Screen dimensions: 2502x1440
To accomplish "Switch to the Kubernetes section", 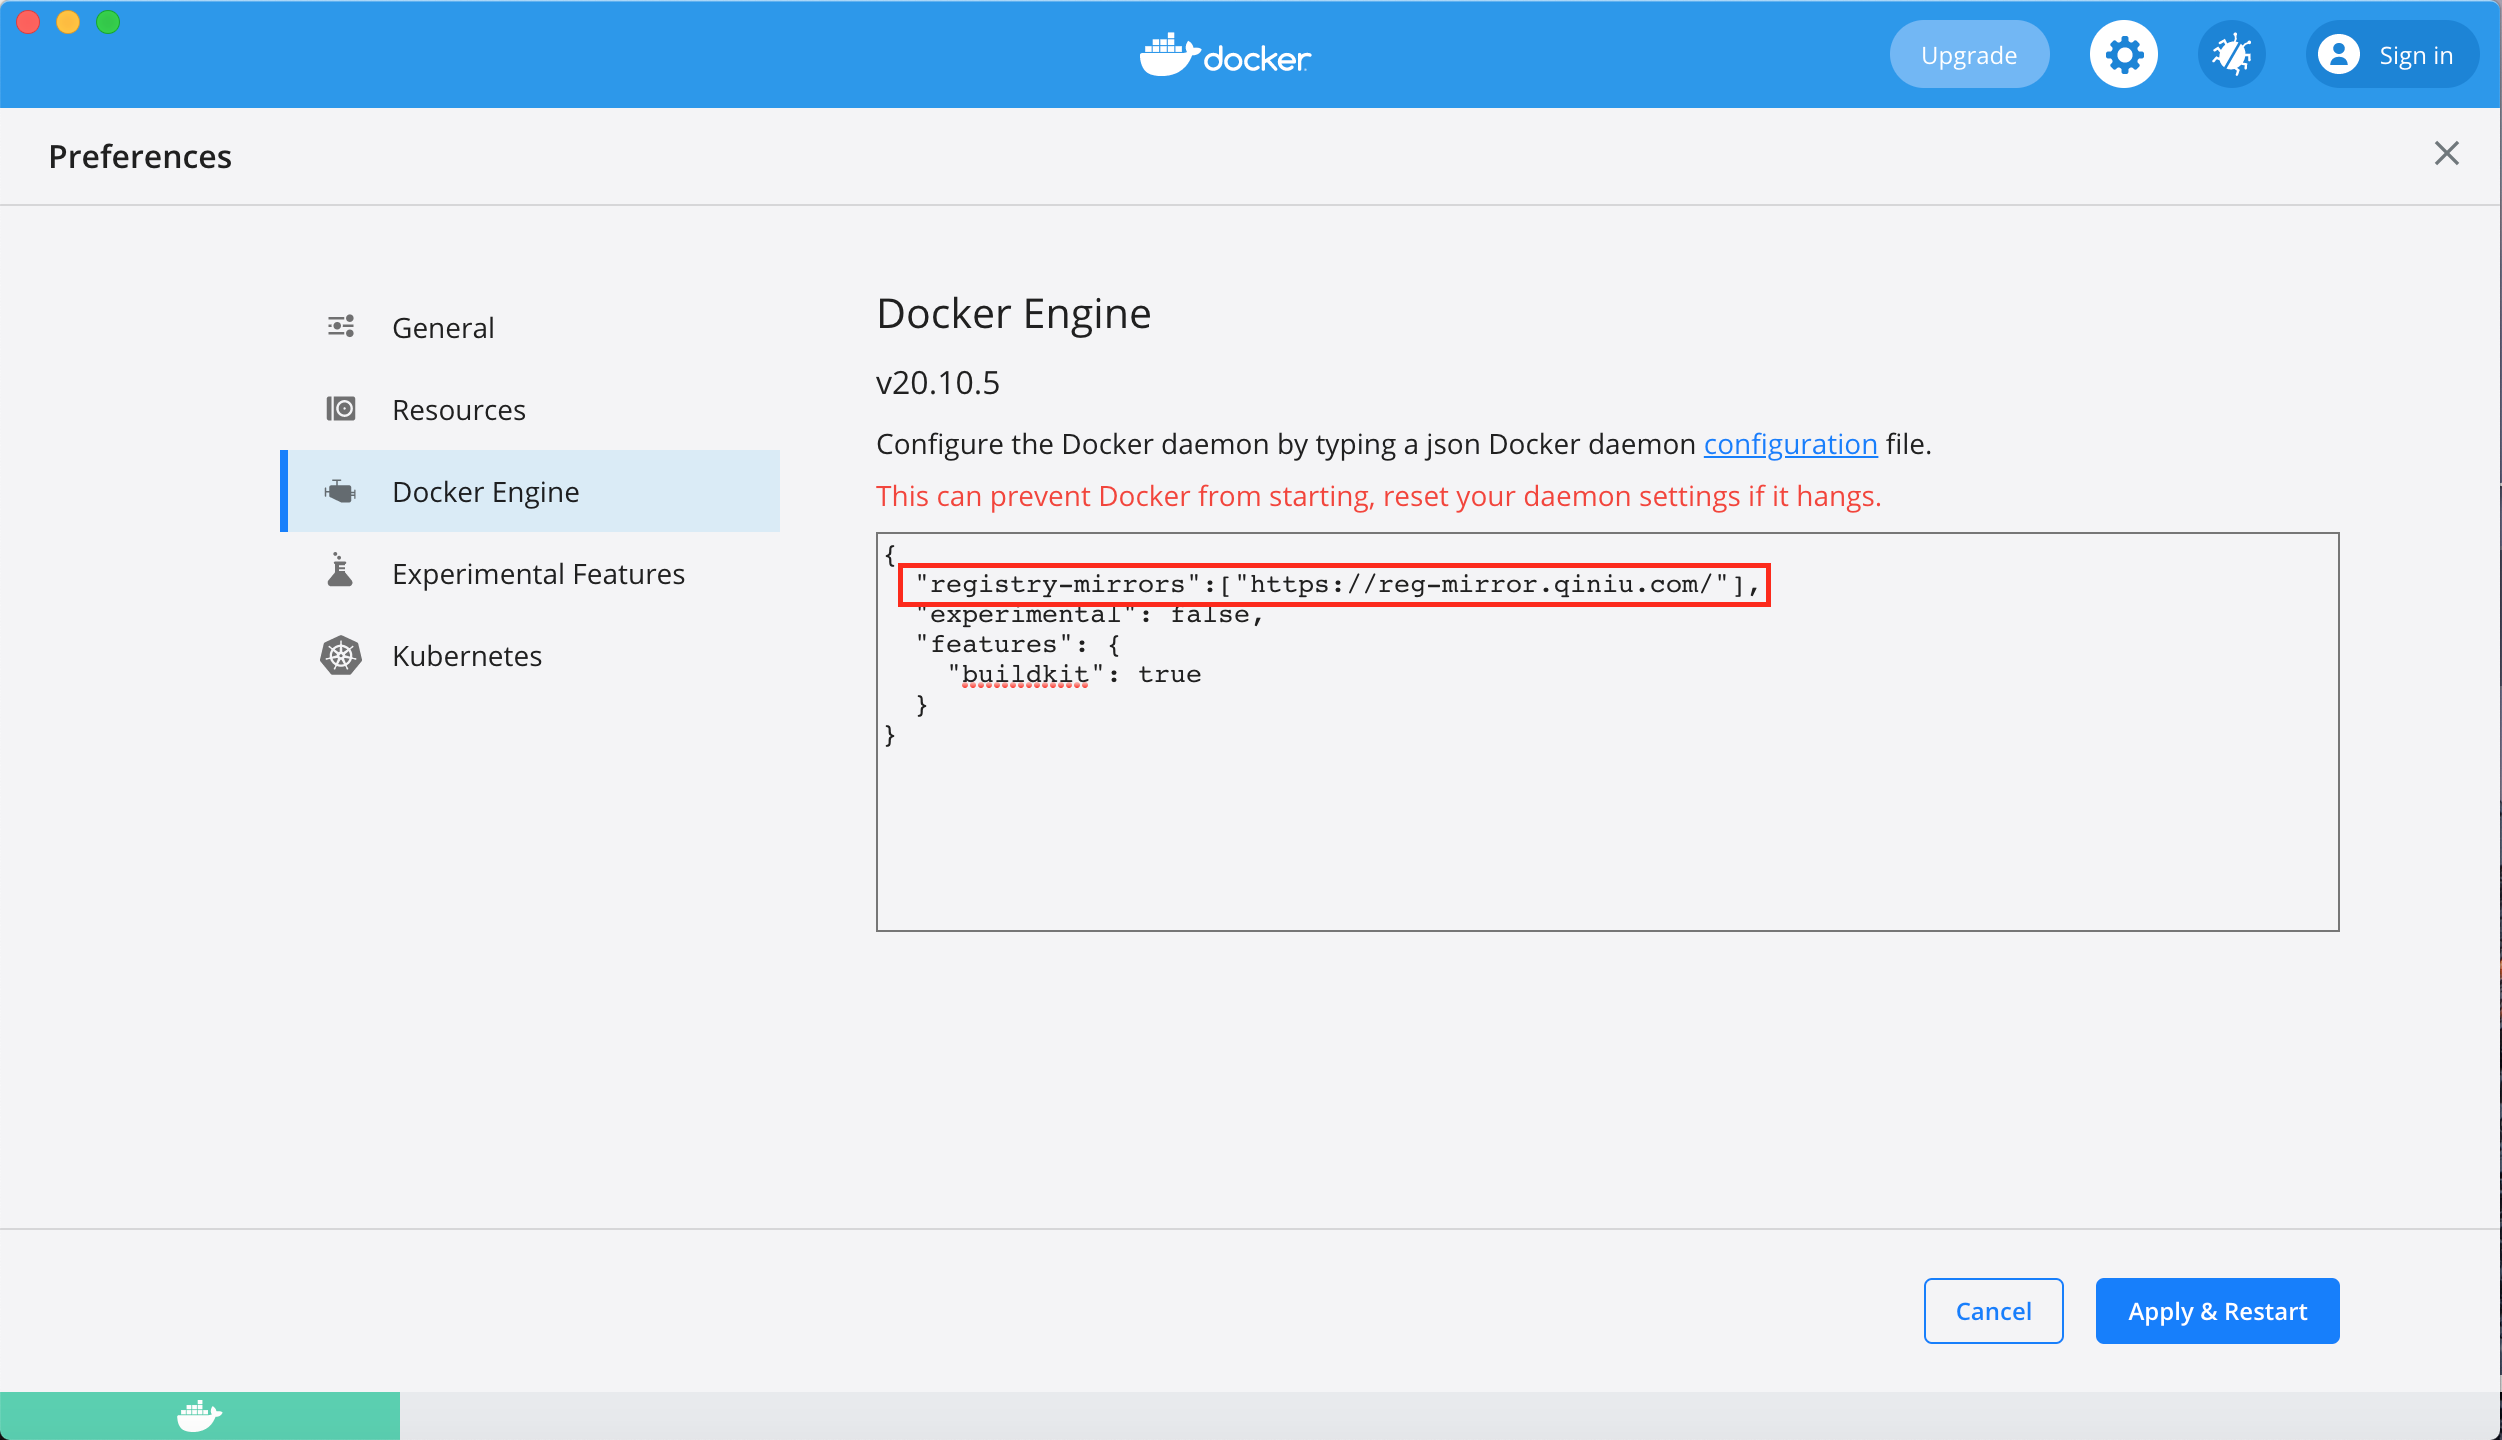I will coord(530,655).
